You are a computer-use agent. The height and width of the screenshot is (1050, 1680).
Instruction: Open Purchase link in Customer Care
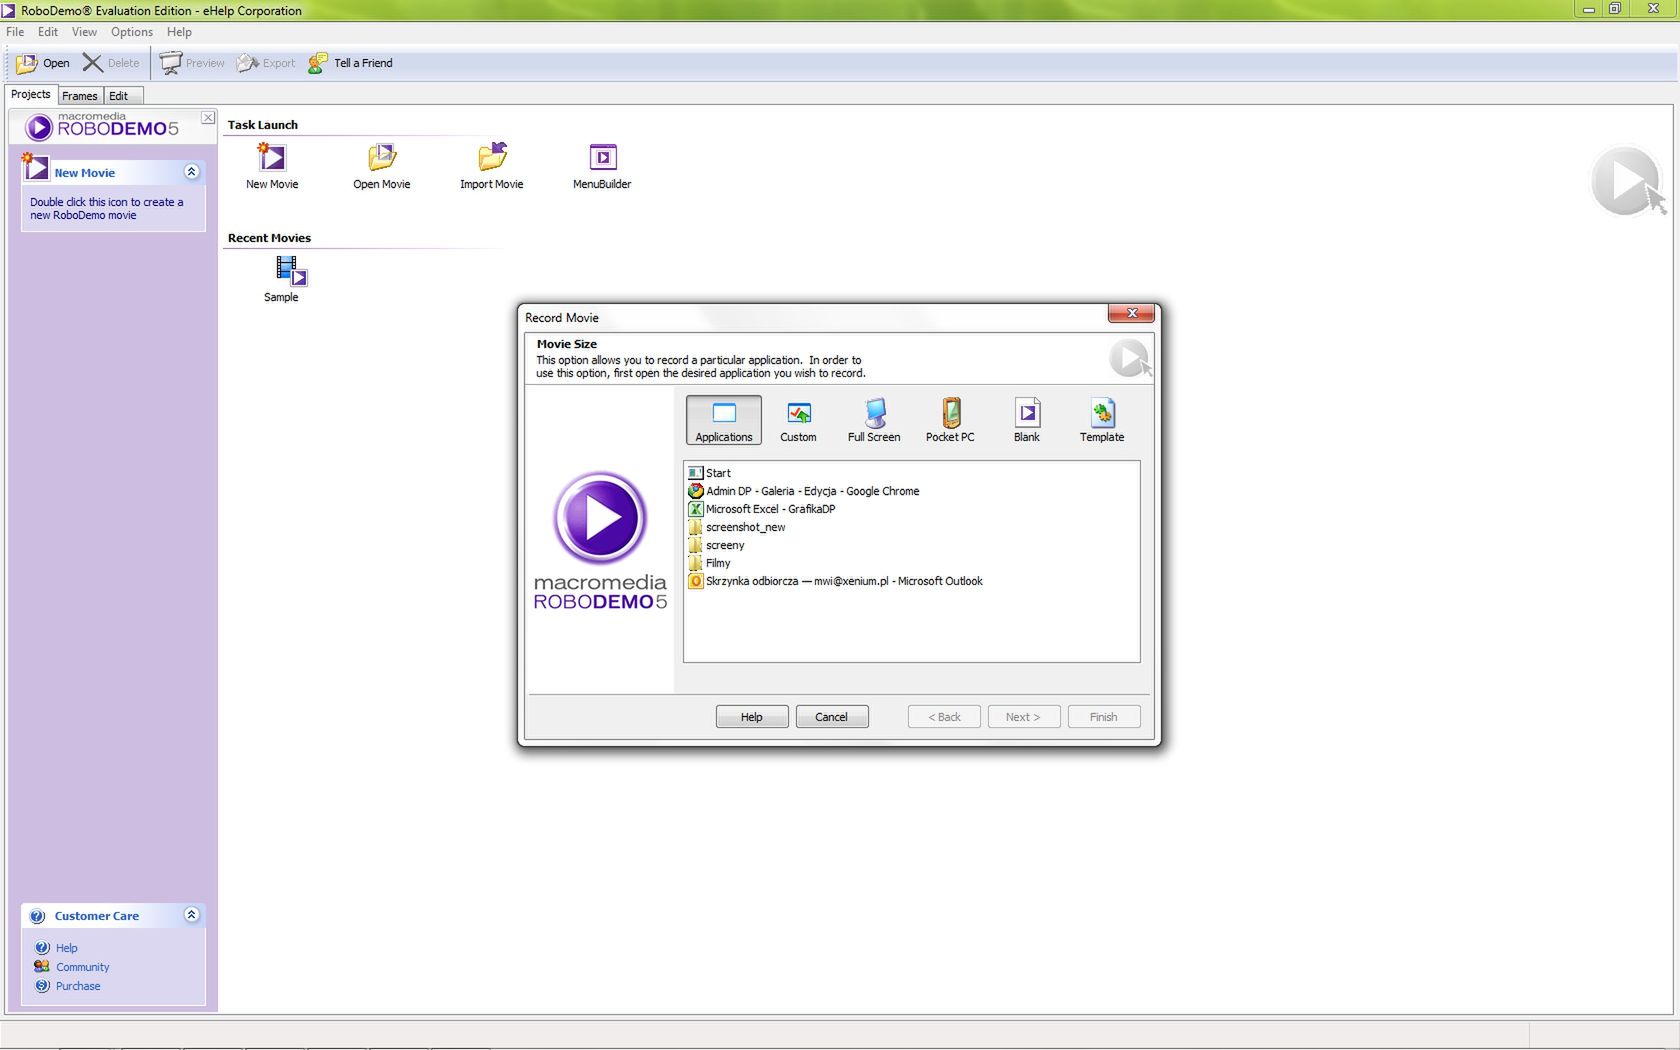click(78, 986)
